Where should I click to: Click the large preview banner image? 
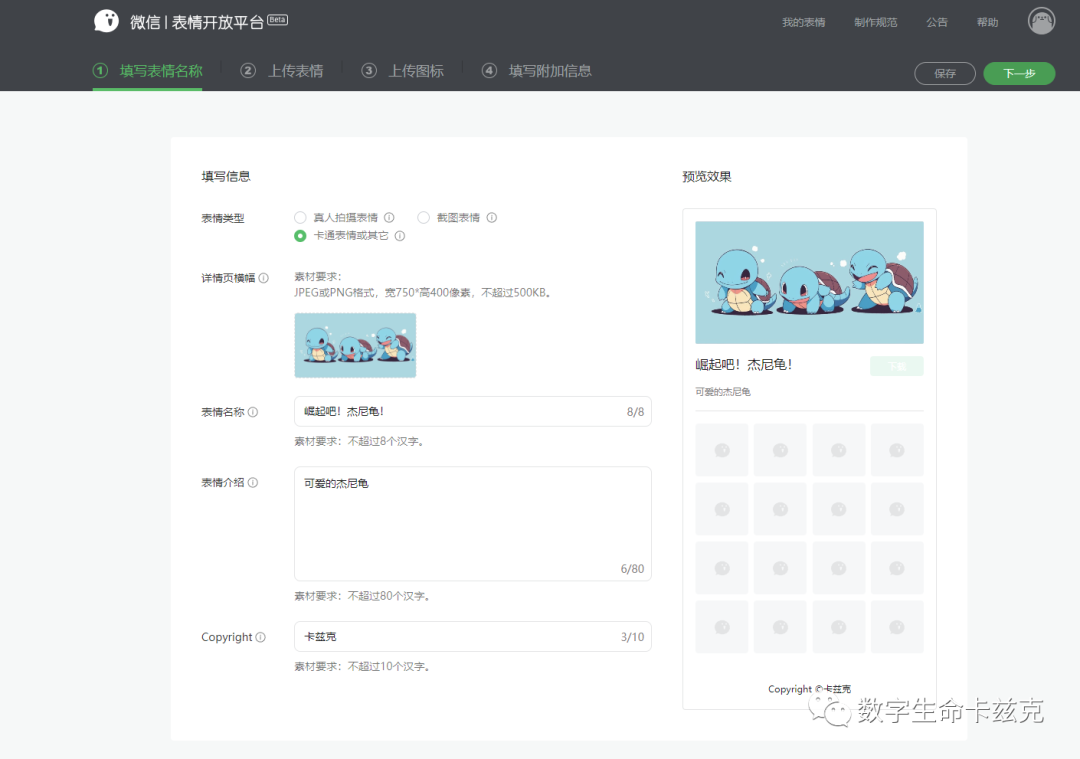tap(809, 282)
